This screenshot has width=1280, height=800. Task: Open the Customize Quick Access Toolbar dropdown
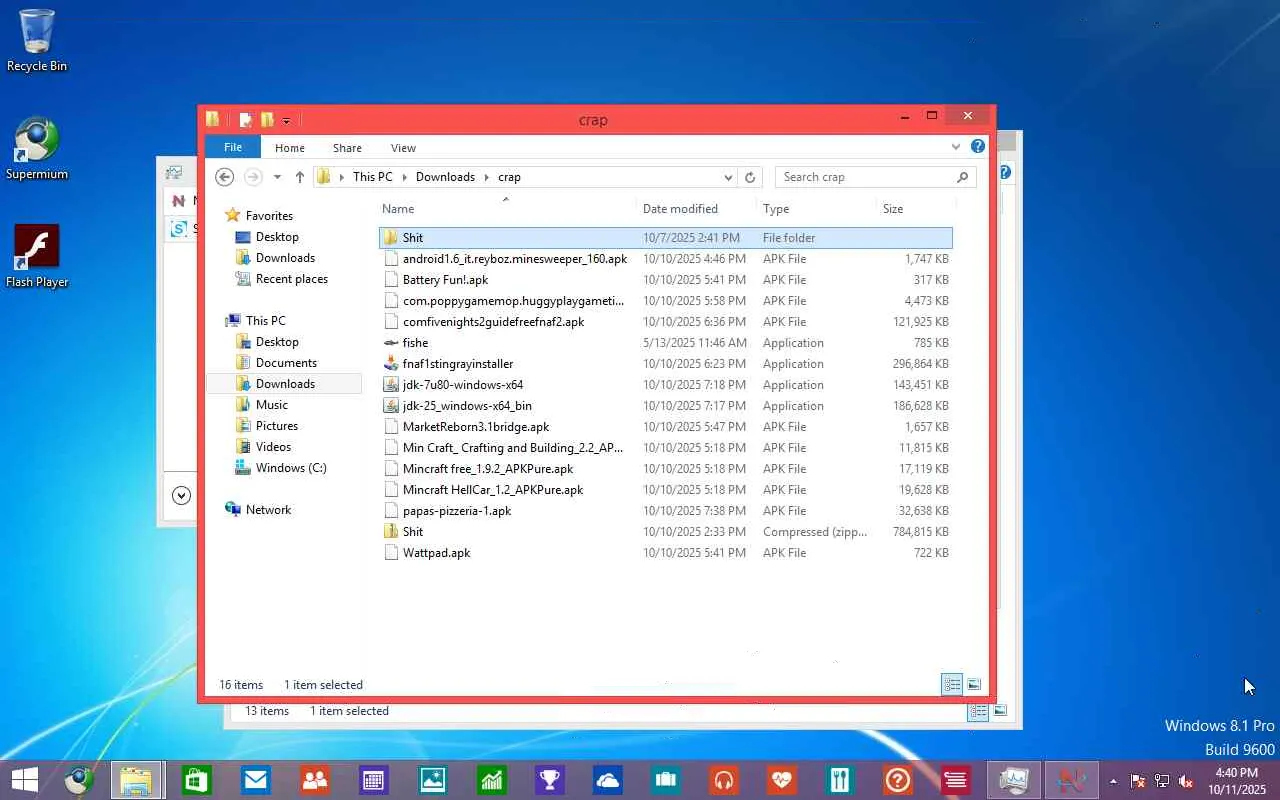(286, 121)
